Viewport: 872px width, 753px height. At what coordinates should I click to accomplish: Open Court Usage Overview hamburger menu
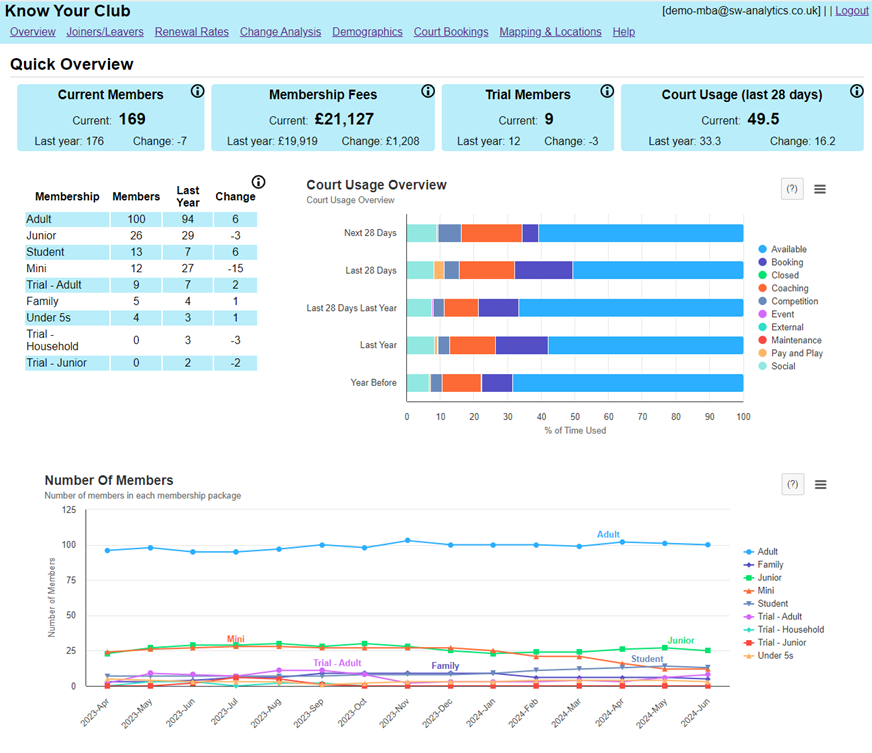coord(820,189)
